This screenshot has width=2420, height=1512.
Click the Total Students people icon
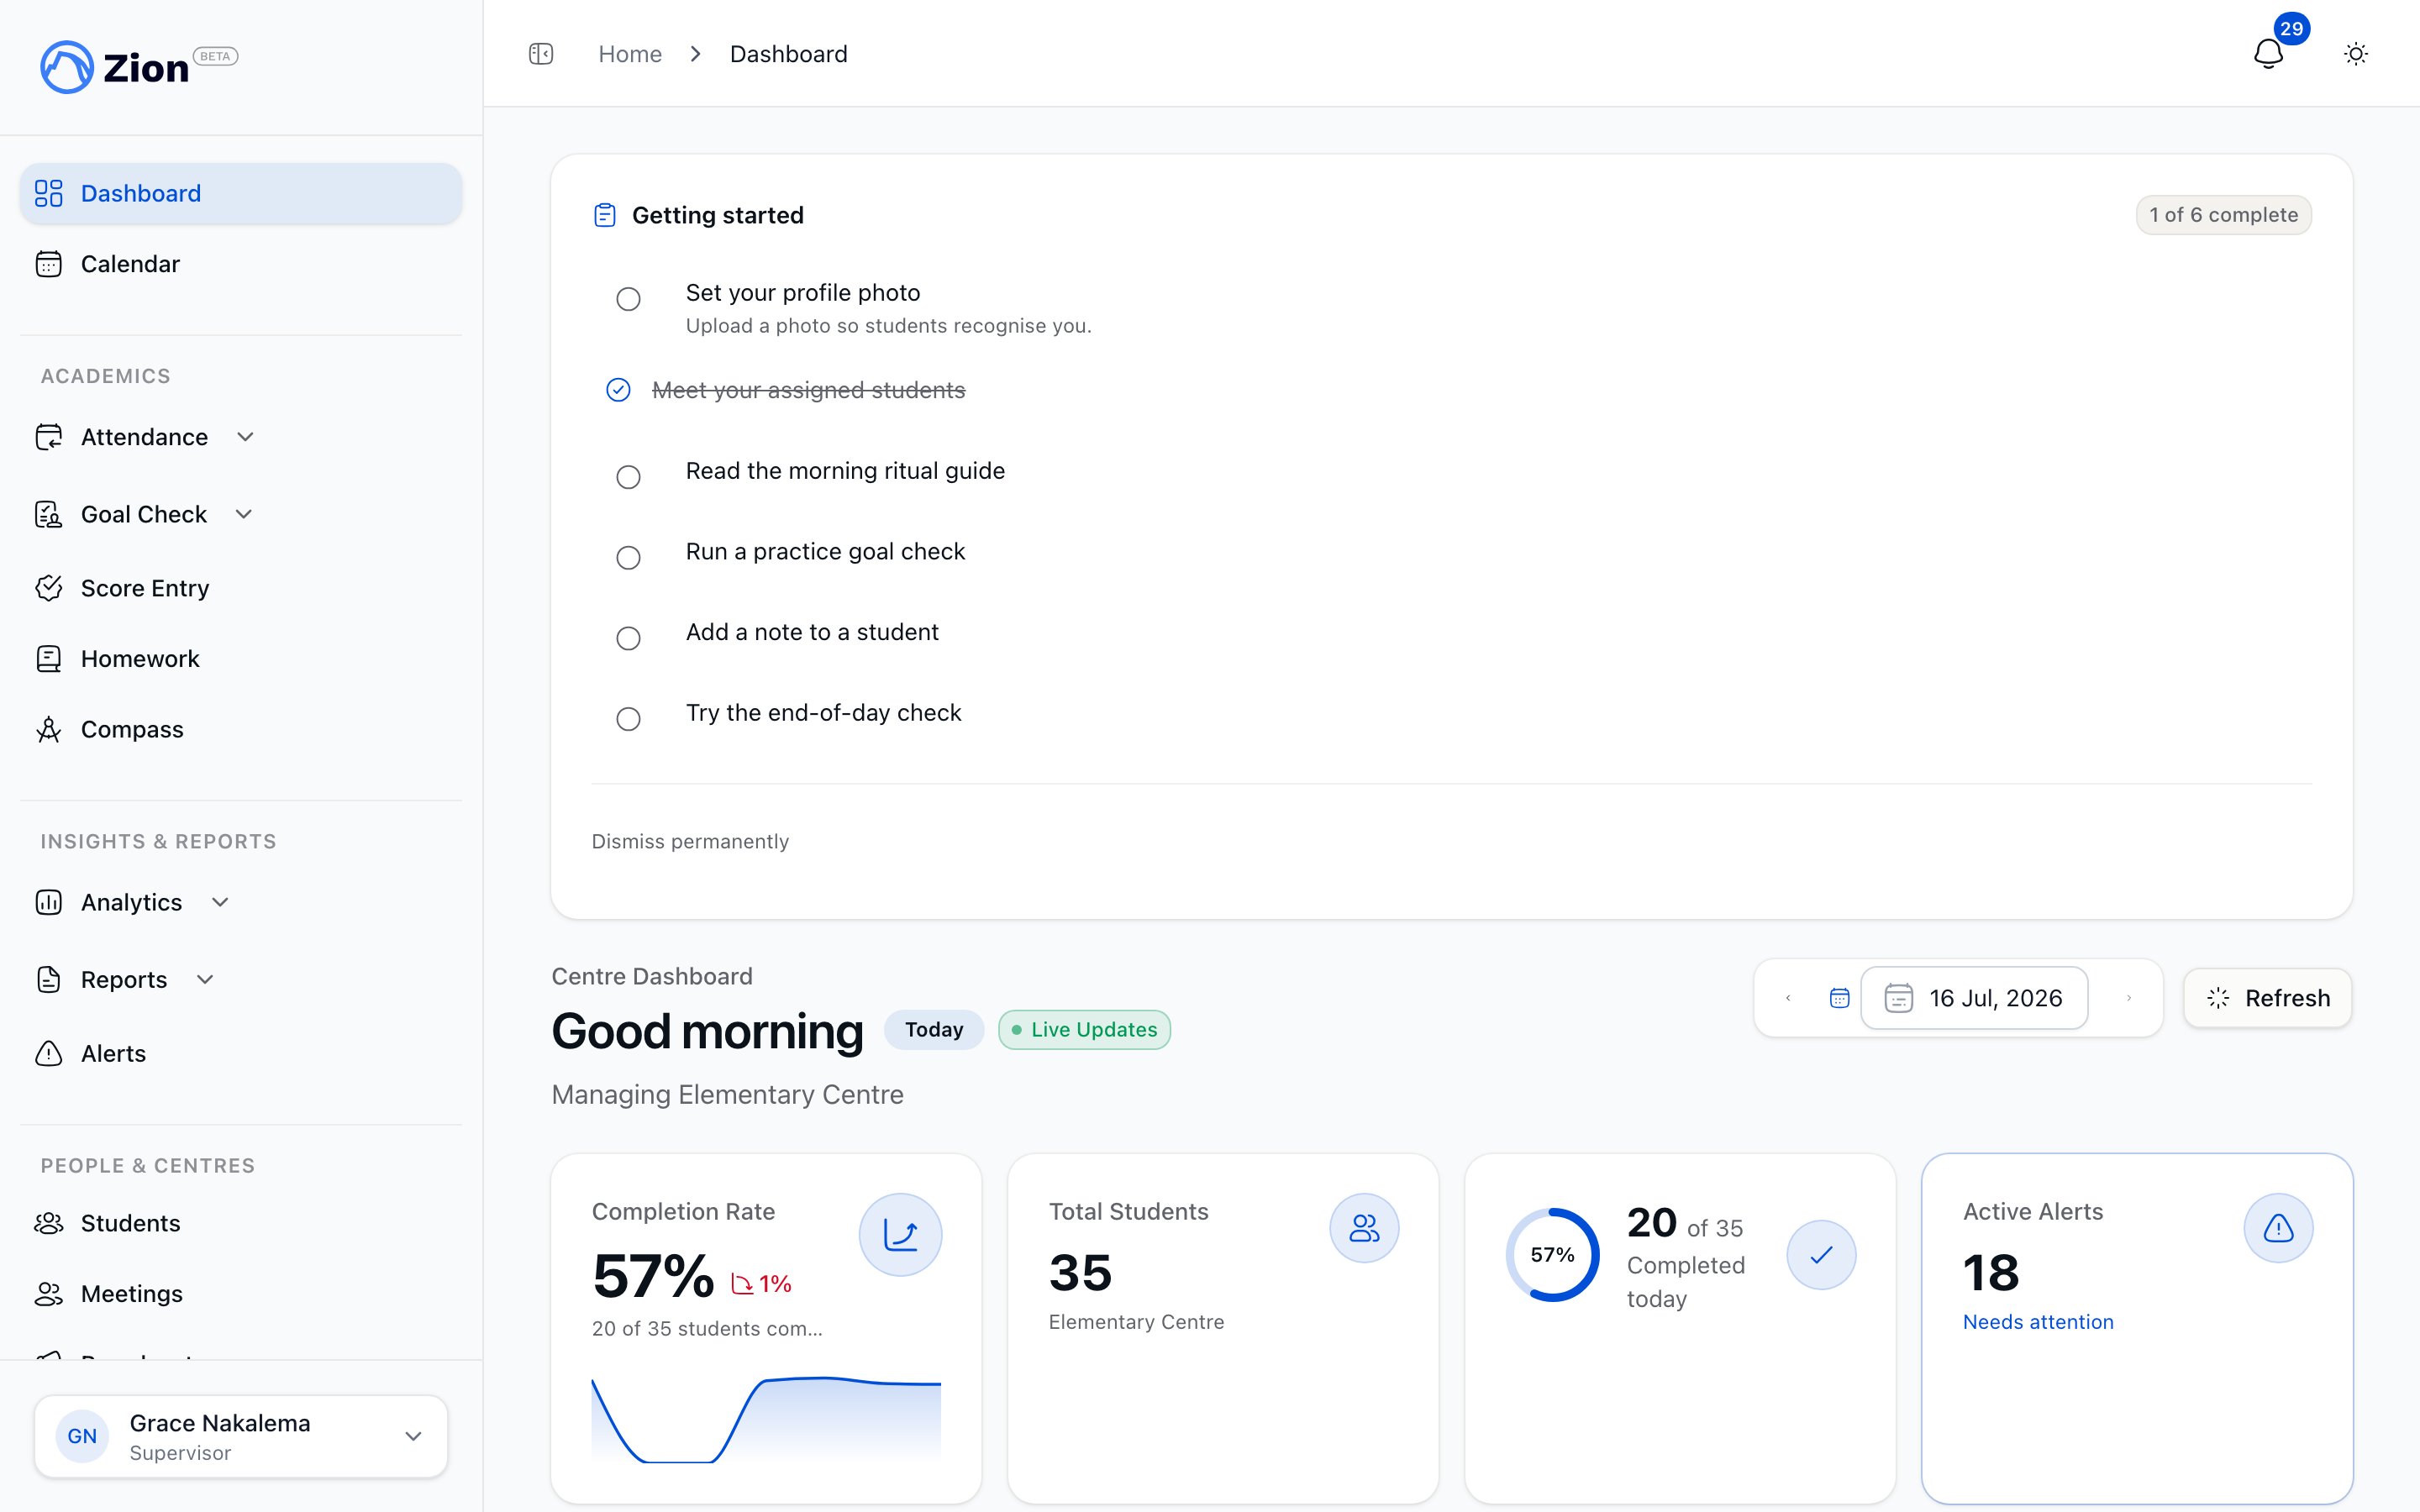click(1364, 1228)
